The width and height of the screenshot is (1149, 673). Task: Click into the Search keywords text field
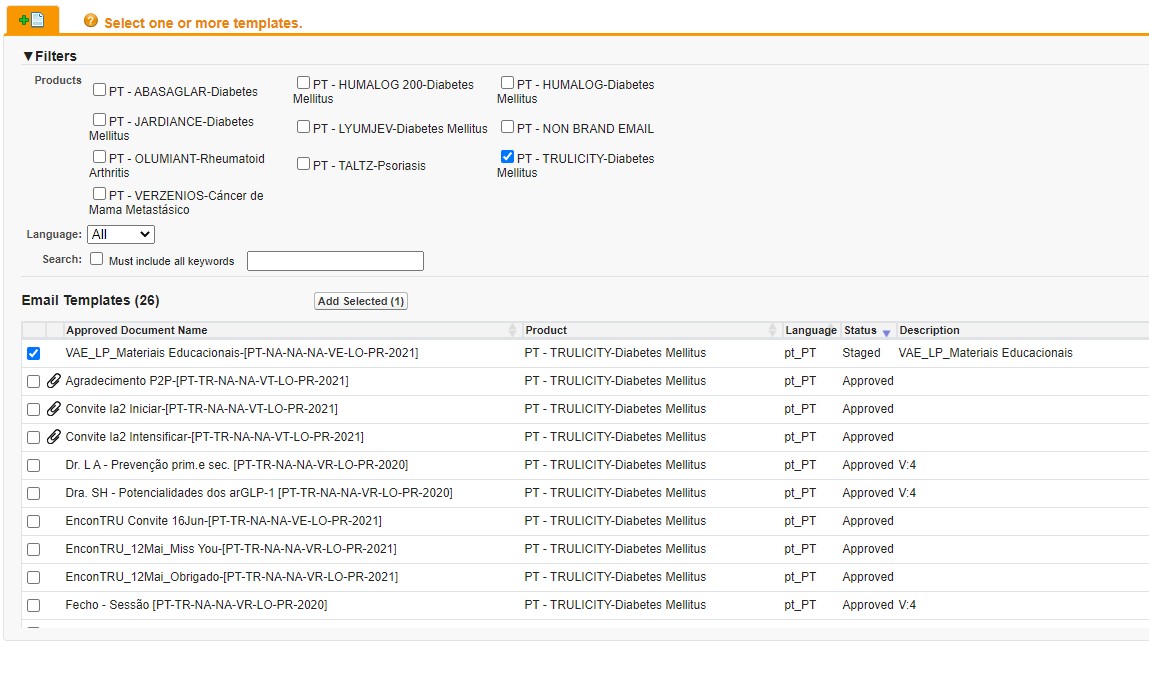(335, 261)
